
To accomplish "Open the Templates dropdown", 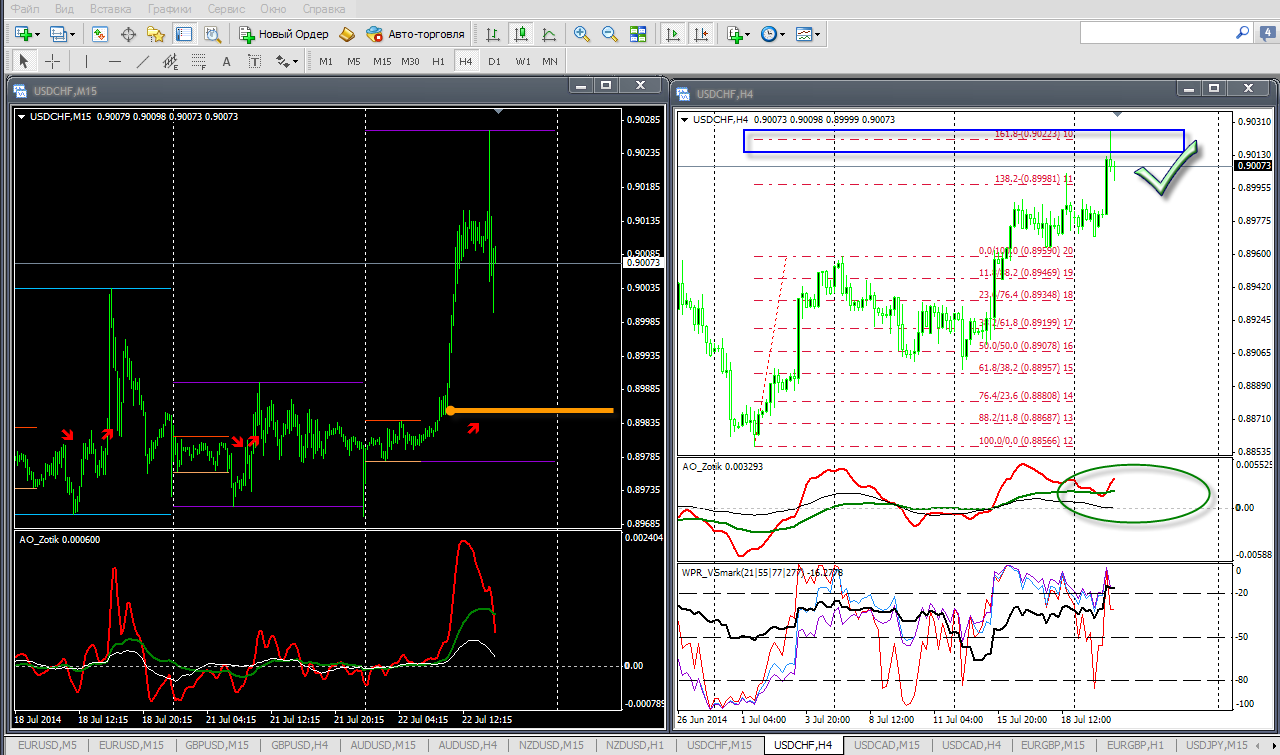I will pyautogui.click(x=818, y=34).
